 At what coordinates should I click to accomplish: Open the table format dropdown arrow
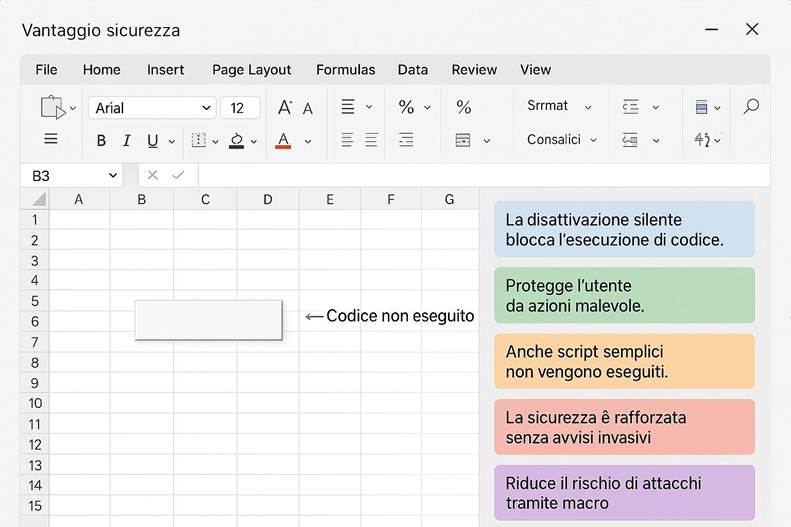[x=487, y=141]
